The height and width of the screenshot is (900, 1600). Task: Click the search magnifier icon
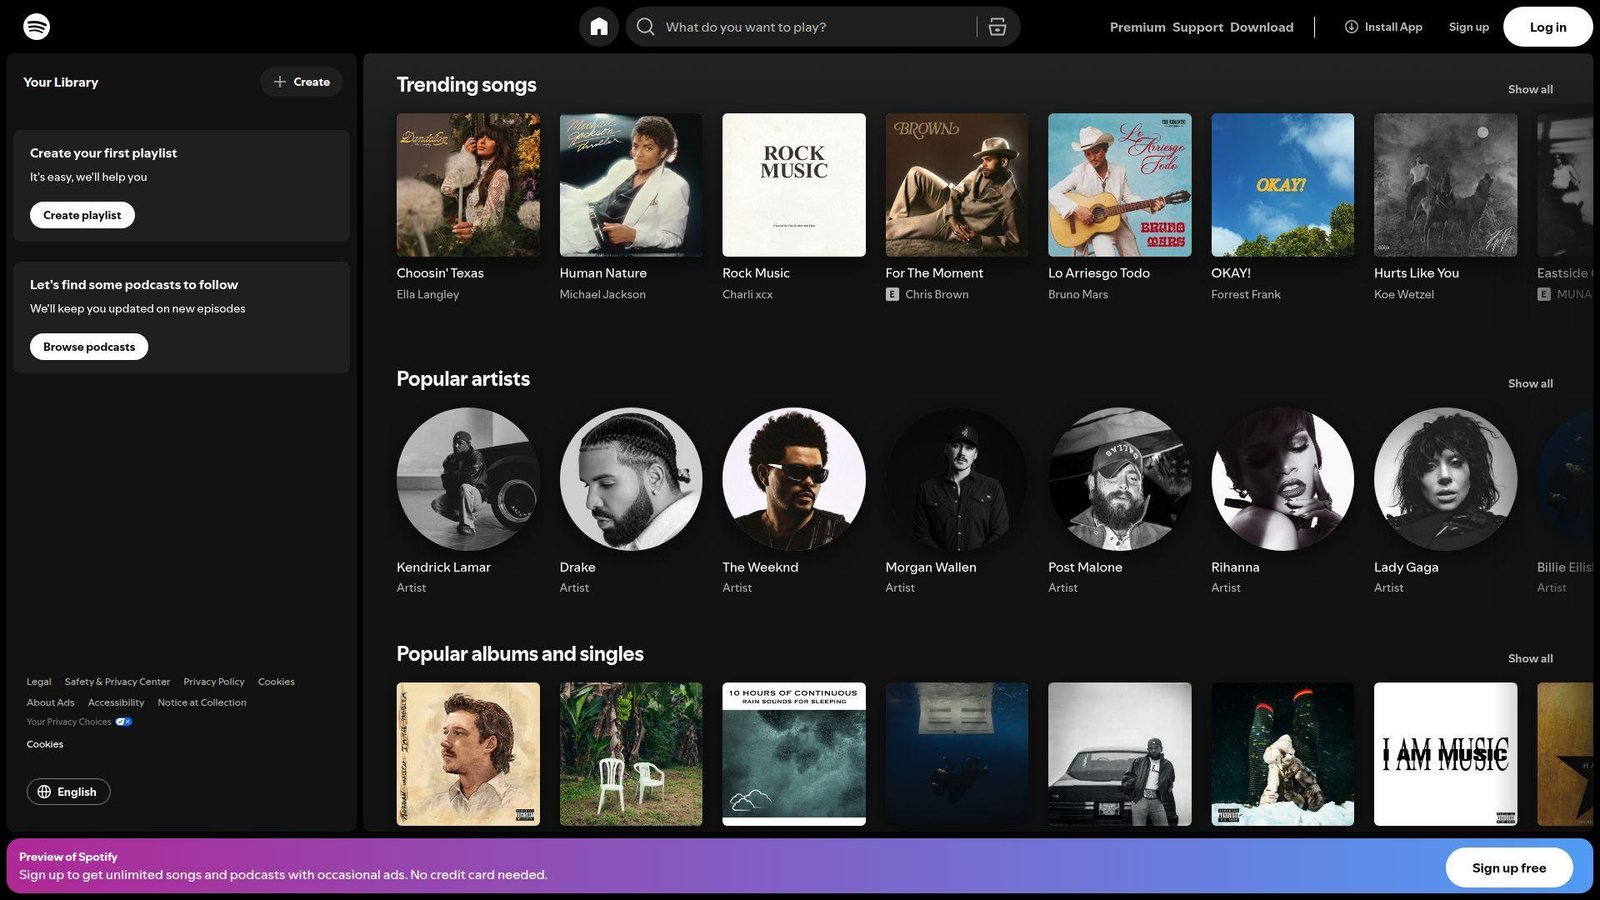[x=646, y=27]
